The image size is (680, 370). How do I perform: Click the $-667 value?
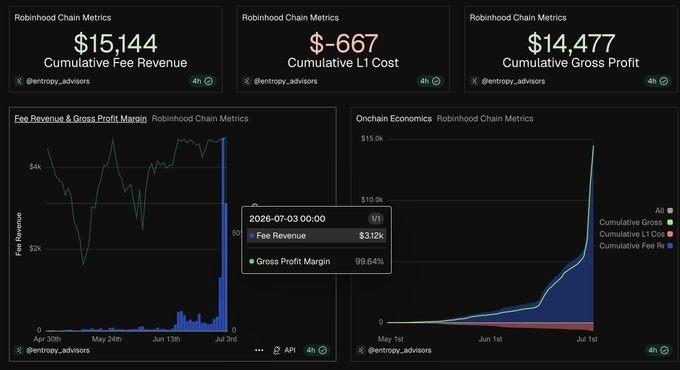pyautogui.click(x=343, y=43)
